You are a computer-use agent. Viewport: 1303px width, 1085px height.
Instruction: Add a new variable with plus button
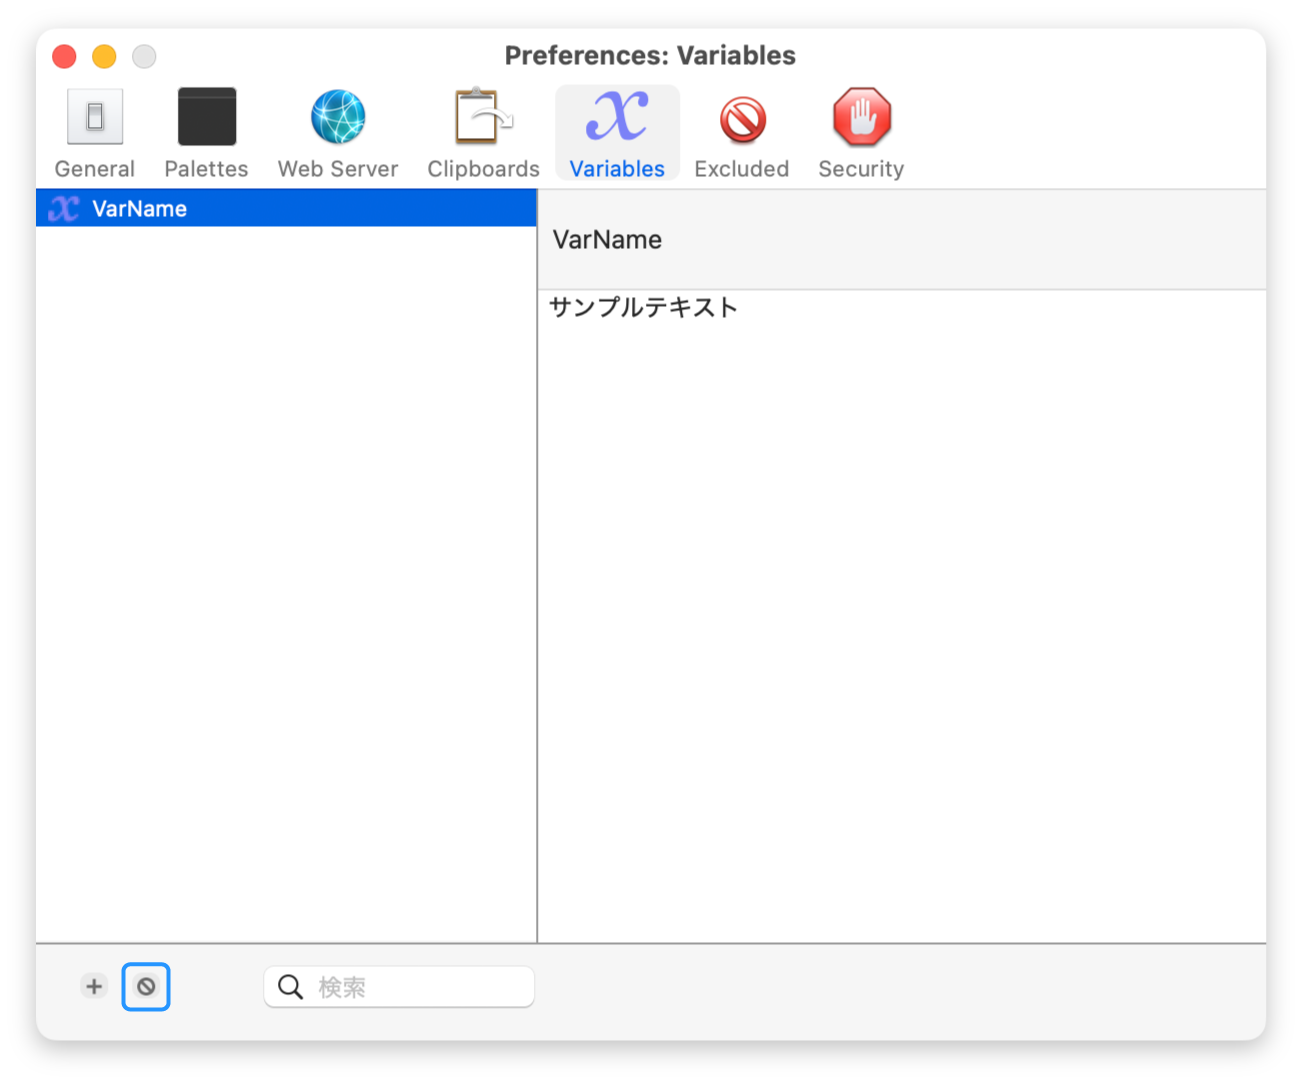coord(94,987)
